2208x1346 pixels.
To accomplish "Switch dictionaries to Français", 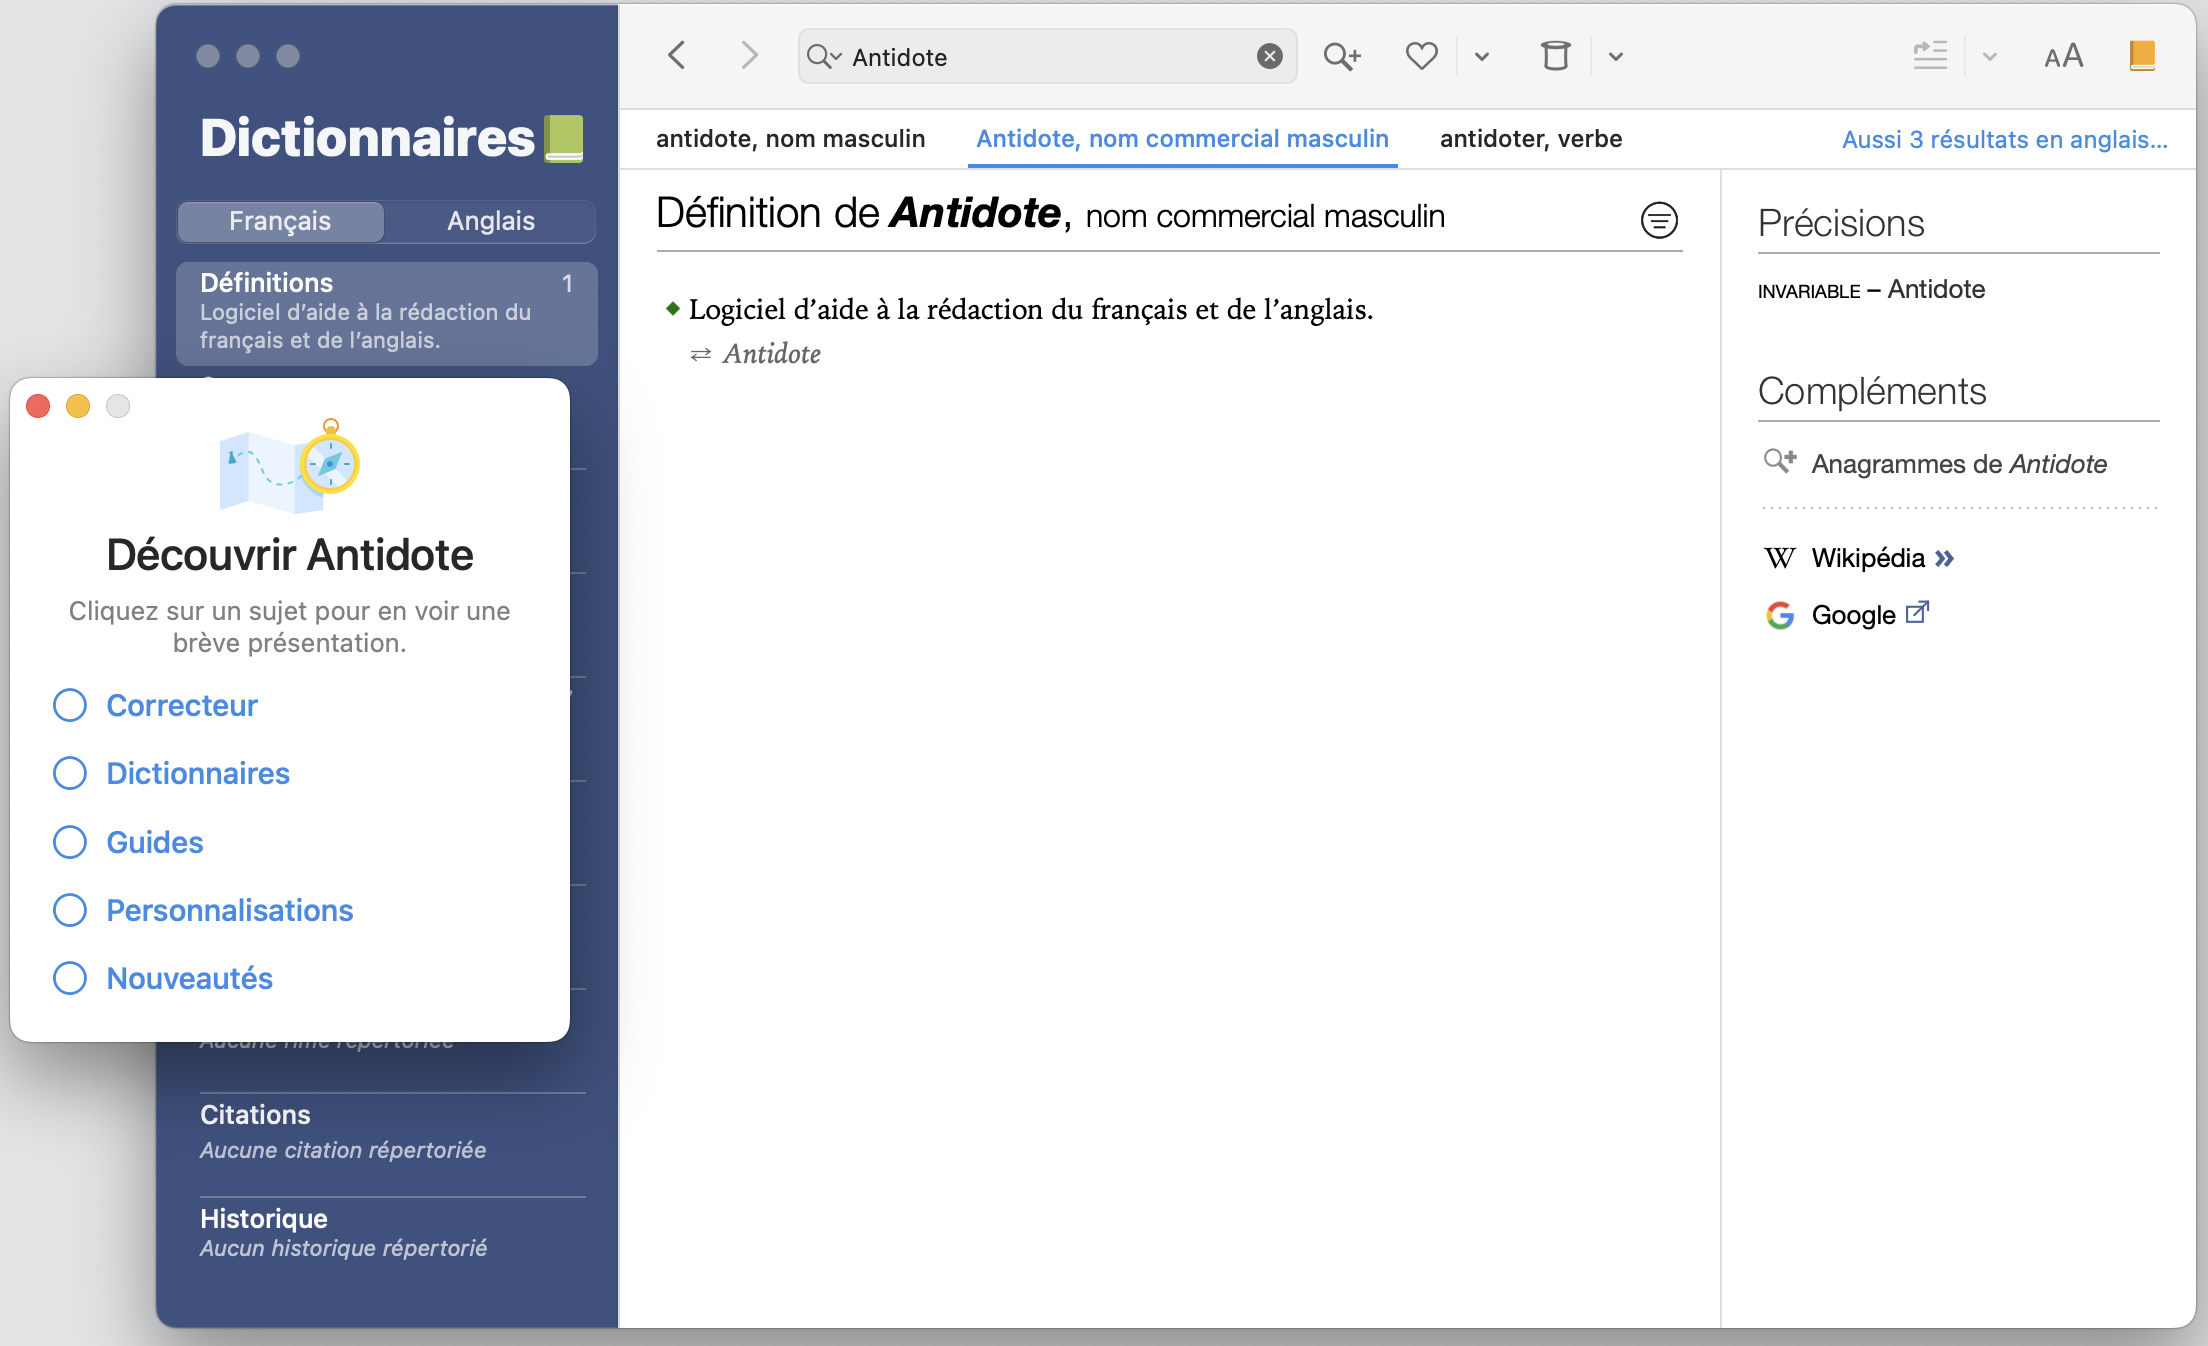I will (x=280, y=221).
